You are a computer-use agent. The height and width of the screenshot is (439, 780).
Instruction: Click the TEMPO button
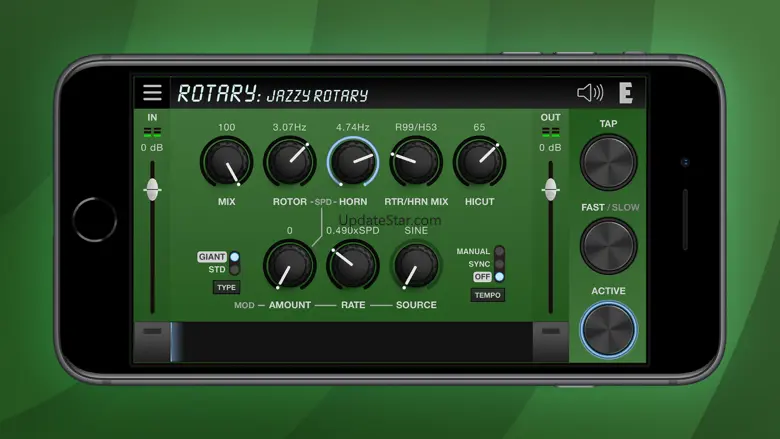(488, 295)
